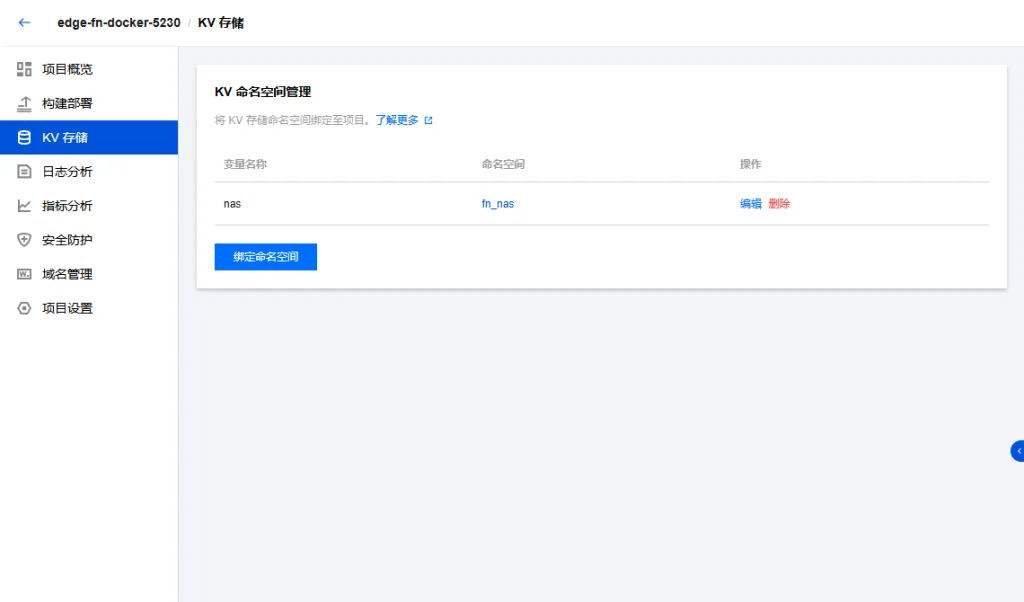1024x602 pixels.
Task: Select edge-fn-docker-5230 in the breadcrumb
Action: tap(119, 22)
